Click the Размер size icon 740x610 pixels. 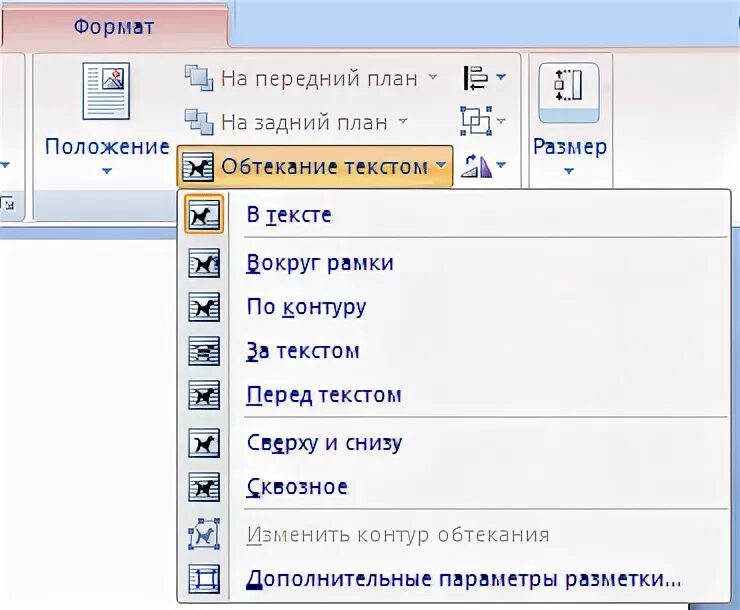(569, 92)
